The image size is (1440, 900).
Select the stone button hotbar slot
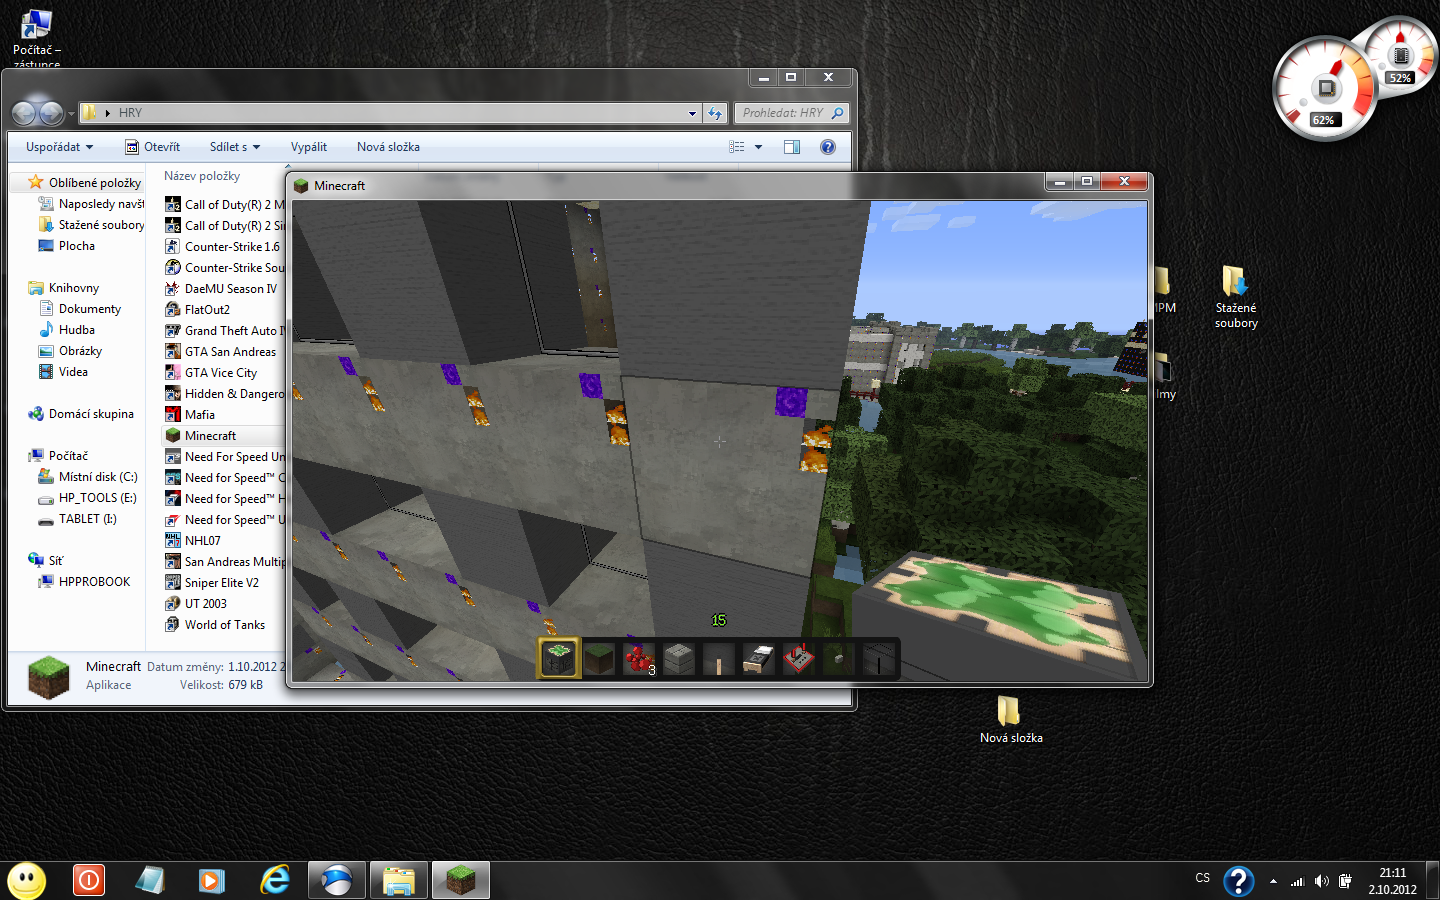click(839, 658)
